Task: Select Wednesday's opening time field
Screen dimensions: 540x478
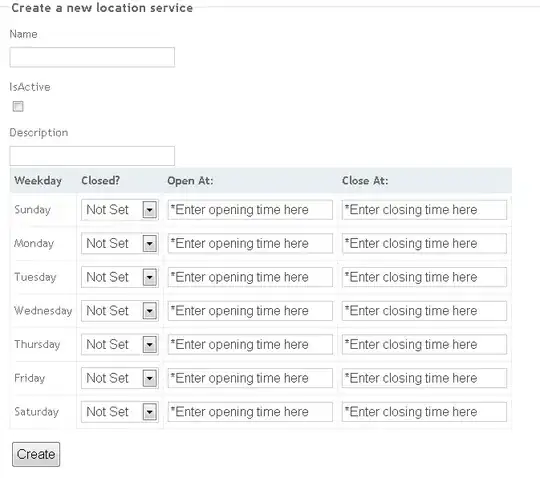Action: click(x=250, y=311)
